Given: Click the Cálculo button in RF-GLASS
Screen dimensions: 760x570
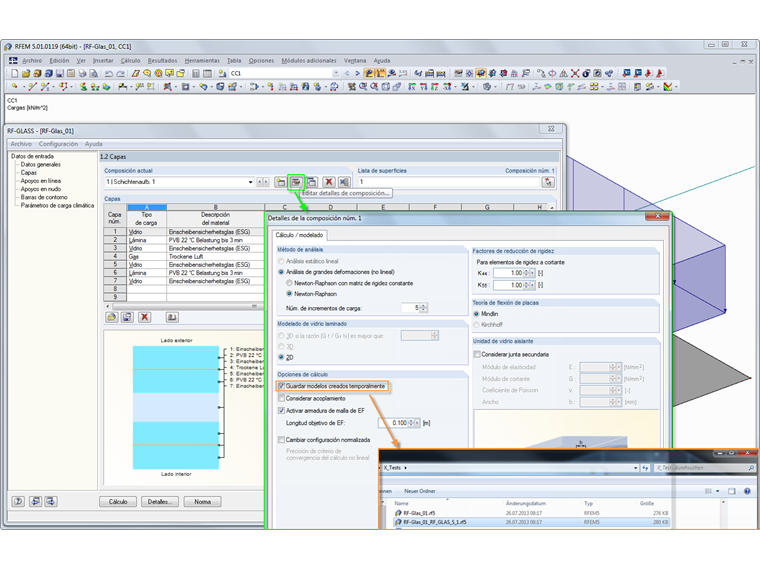Looking at the screenshot, I should tap(118, 502).
